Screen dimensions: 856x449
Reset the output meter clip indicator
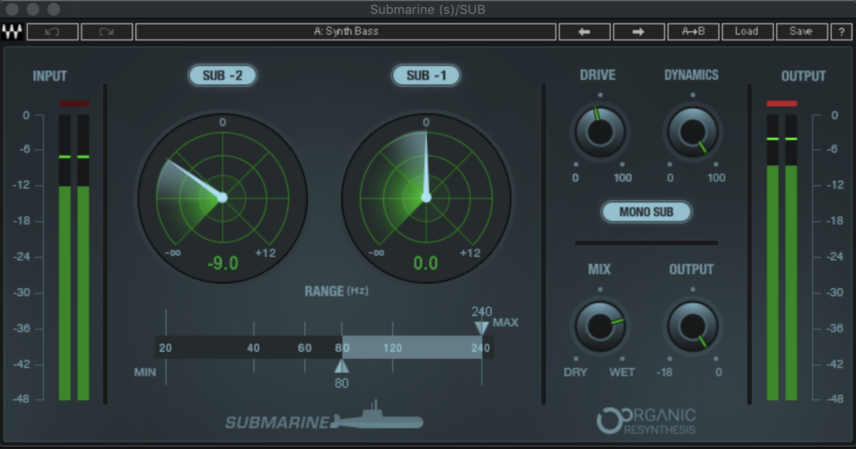782,103
